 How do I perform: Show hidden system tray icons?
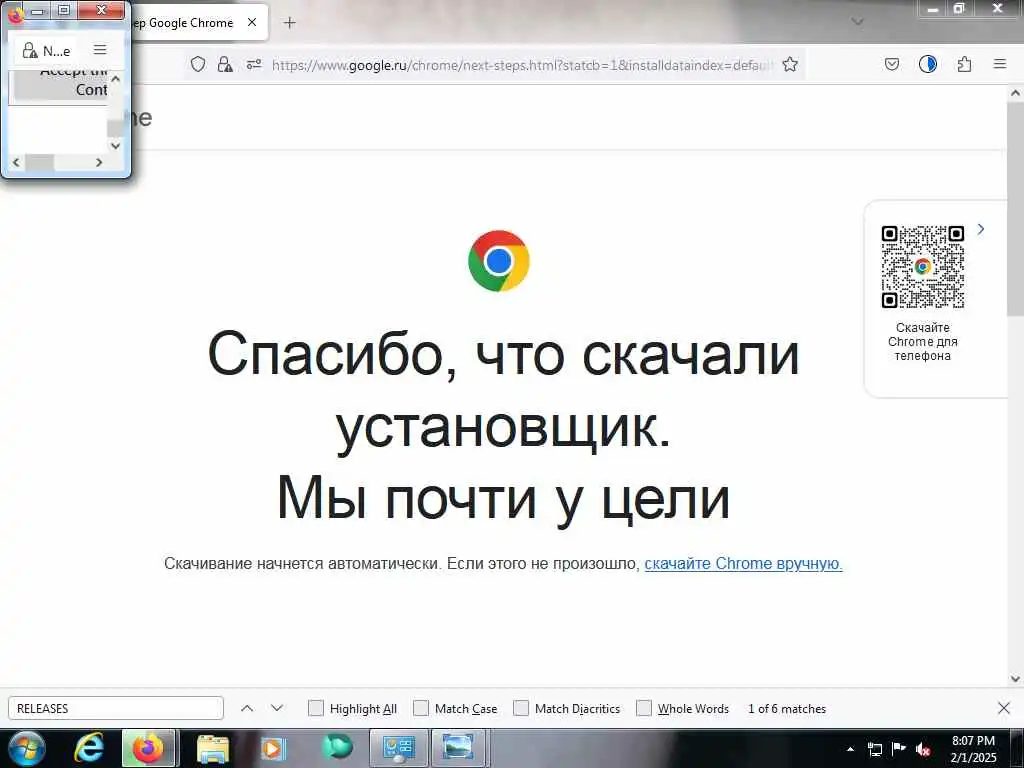pos(850,749)
